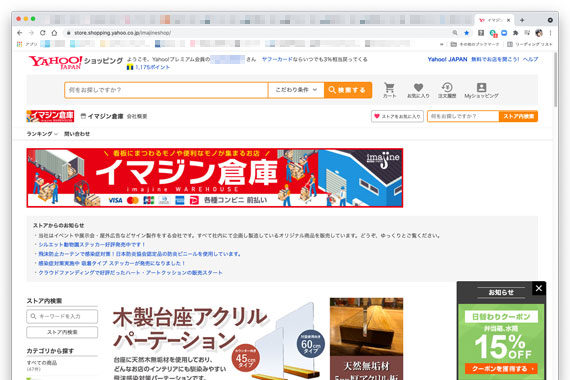570x380 pixels.
Task: Click the クーポンを獲得する coupon button
Action: pyautogui.click(x=501, y=369)
